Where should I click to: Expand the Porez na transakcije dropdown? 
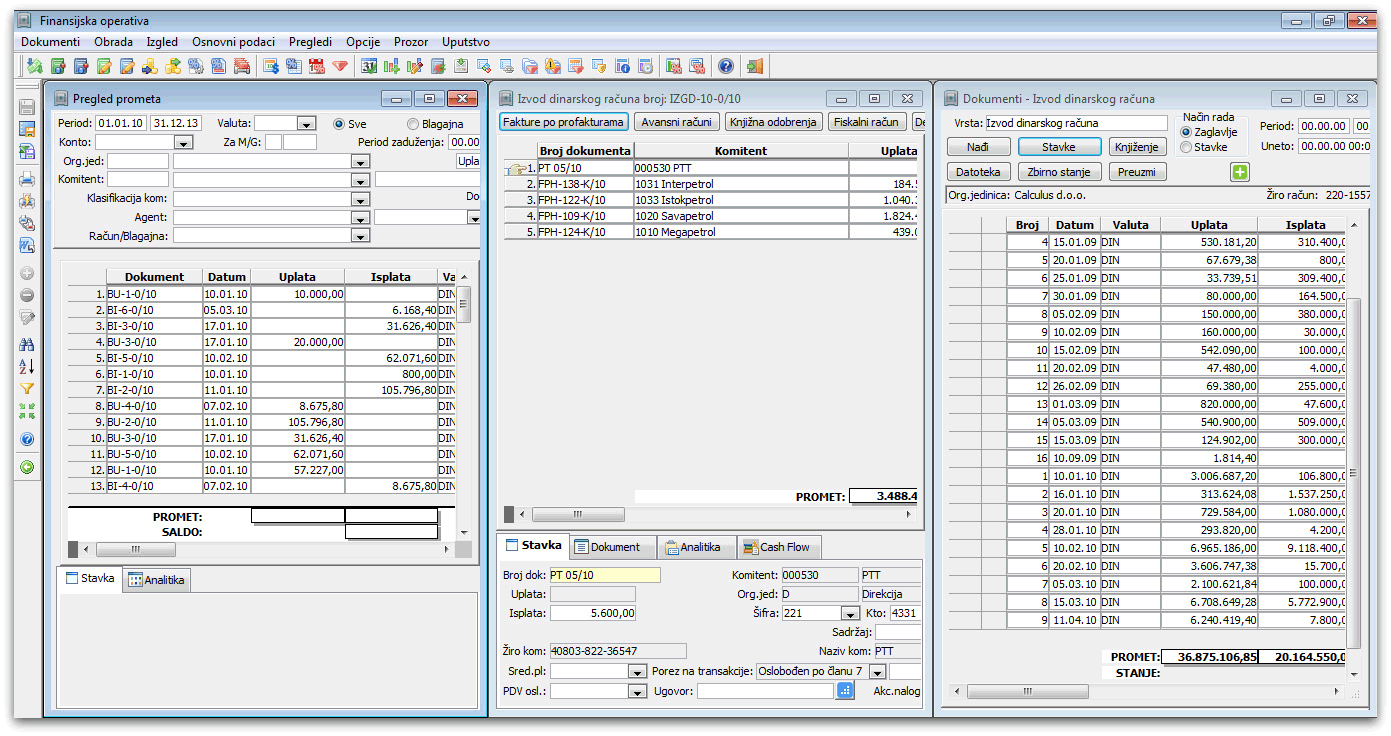(x=878, y=671)
